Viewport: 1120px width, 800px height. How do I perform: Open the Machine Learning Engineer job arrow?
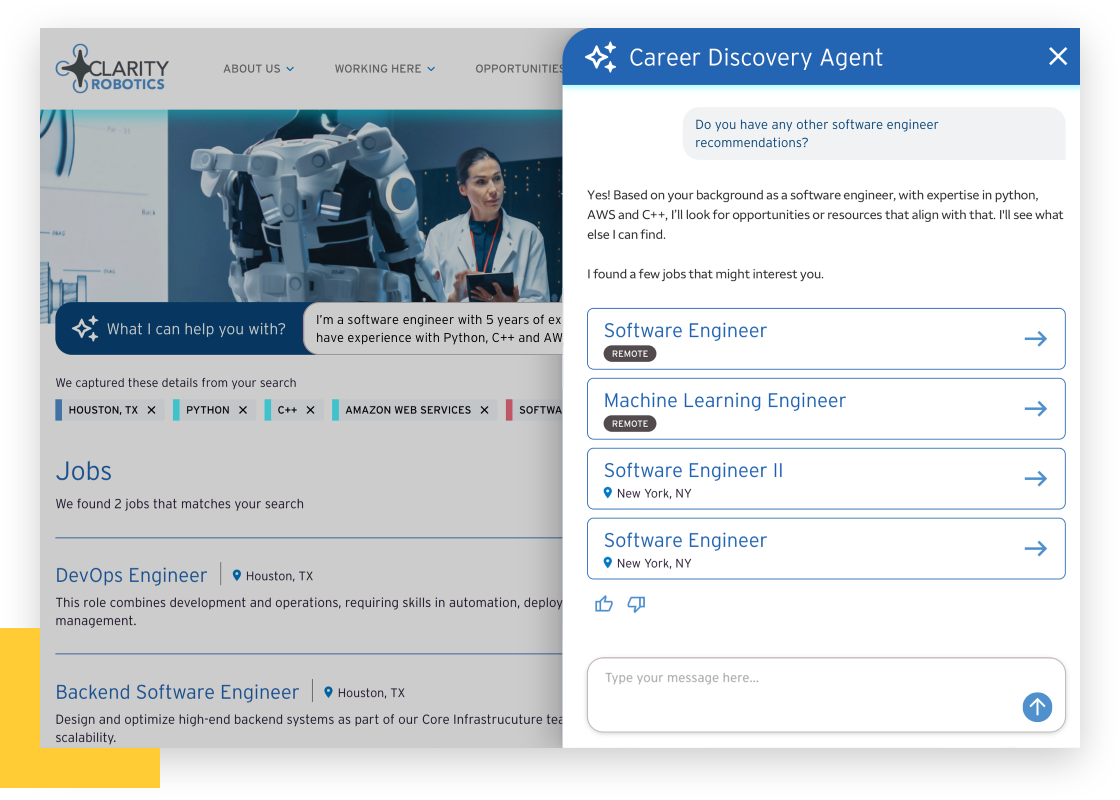(x=1036, y=409)
